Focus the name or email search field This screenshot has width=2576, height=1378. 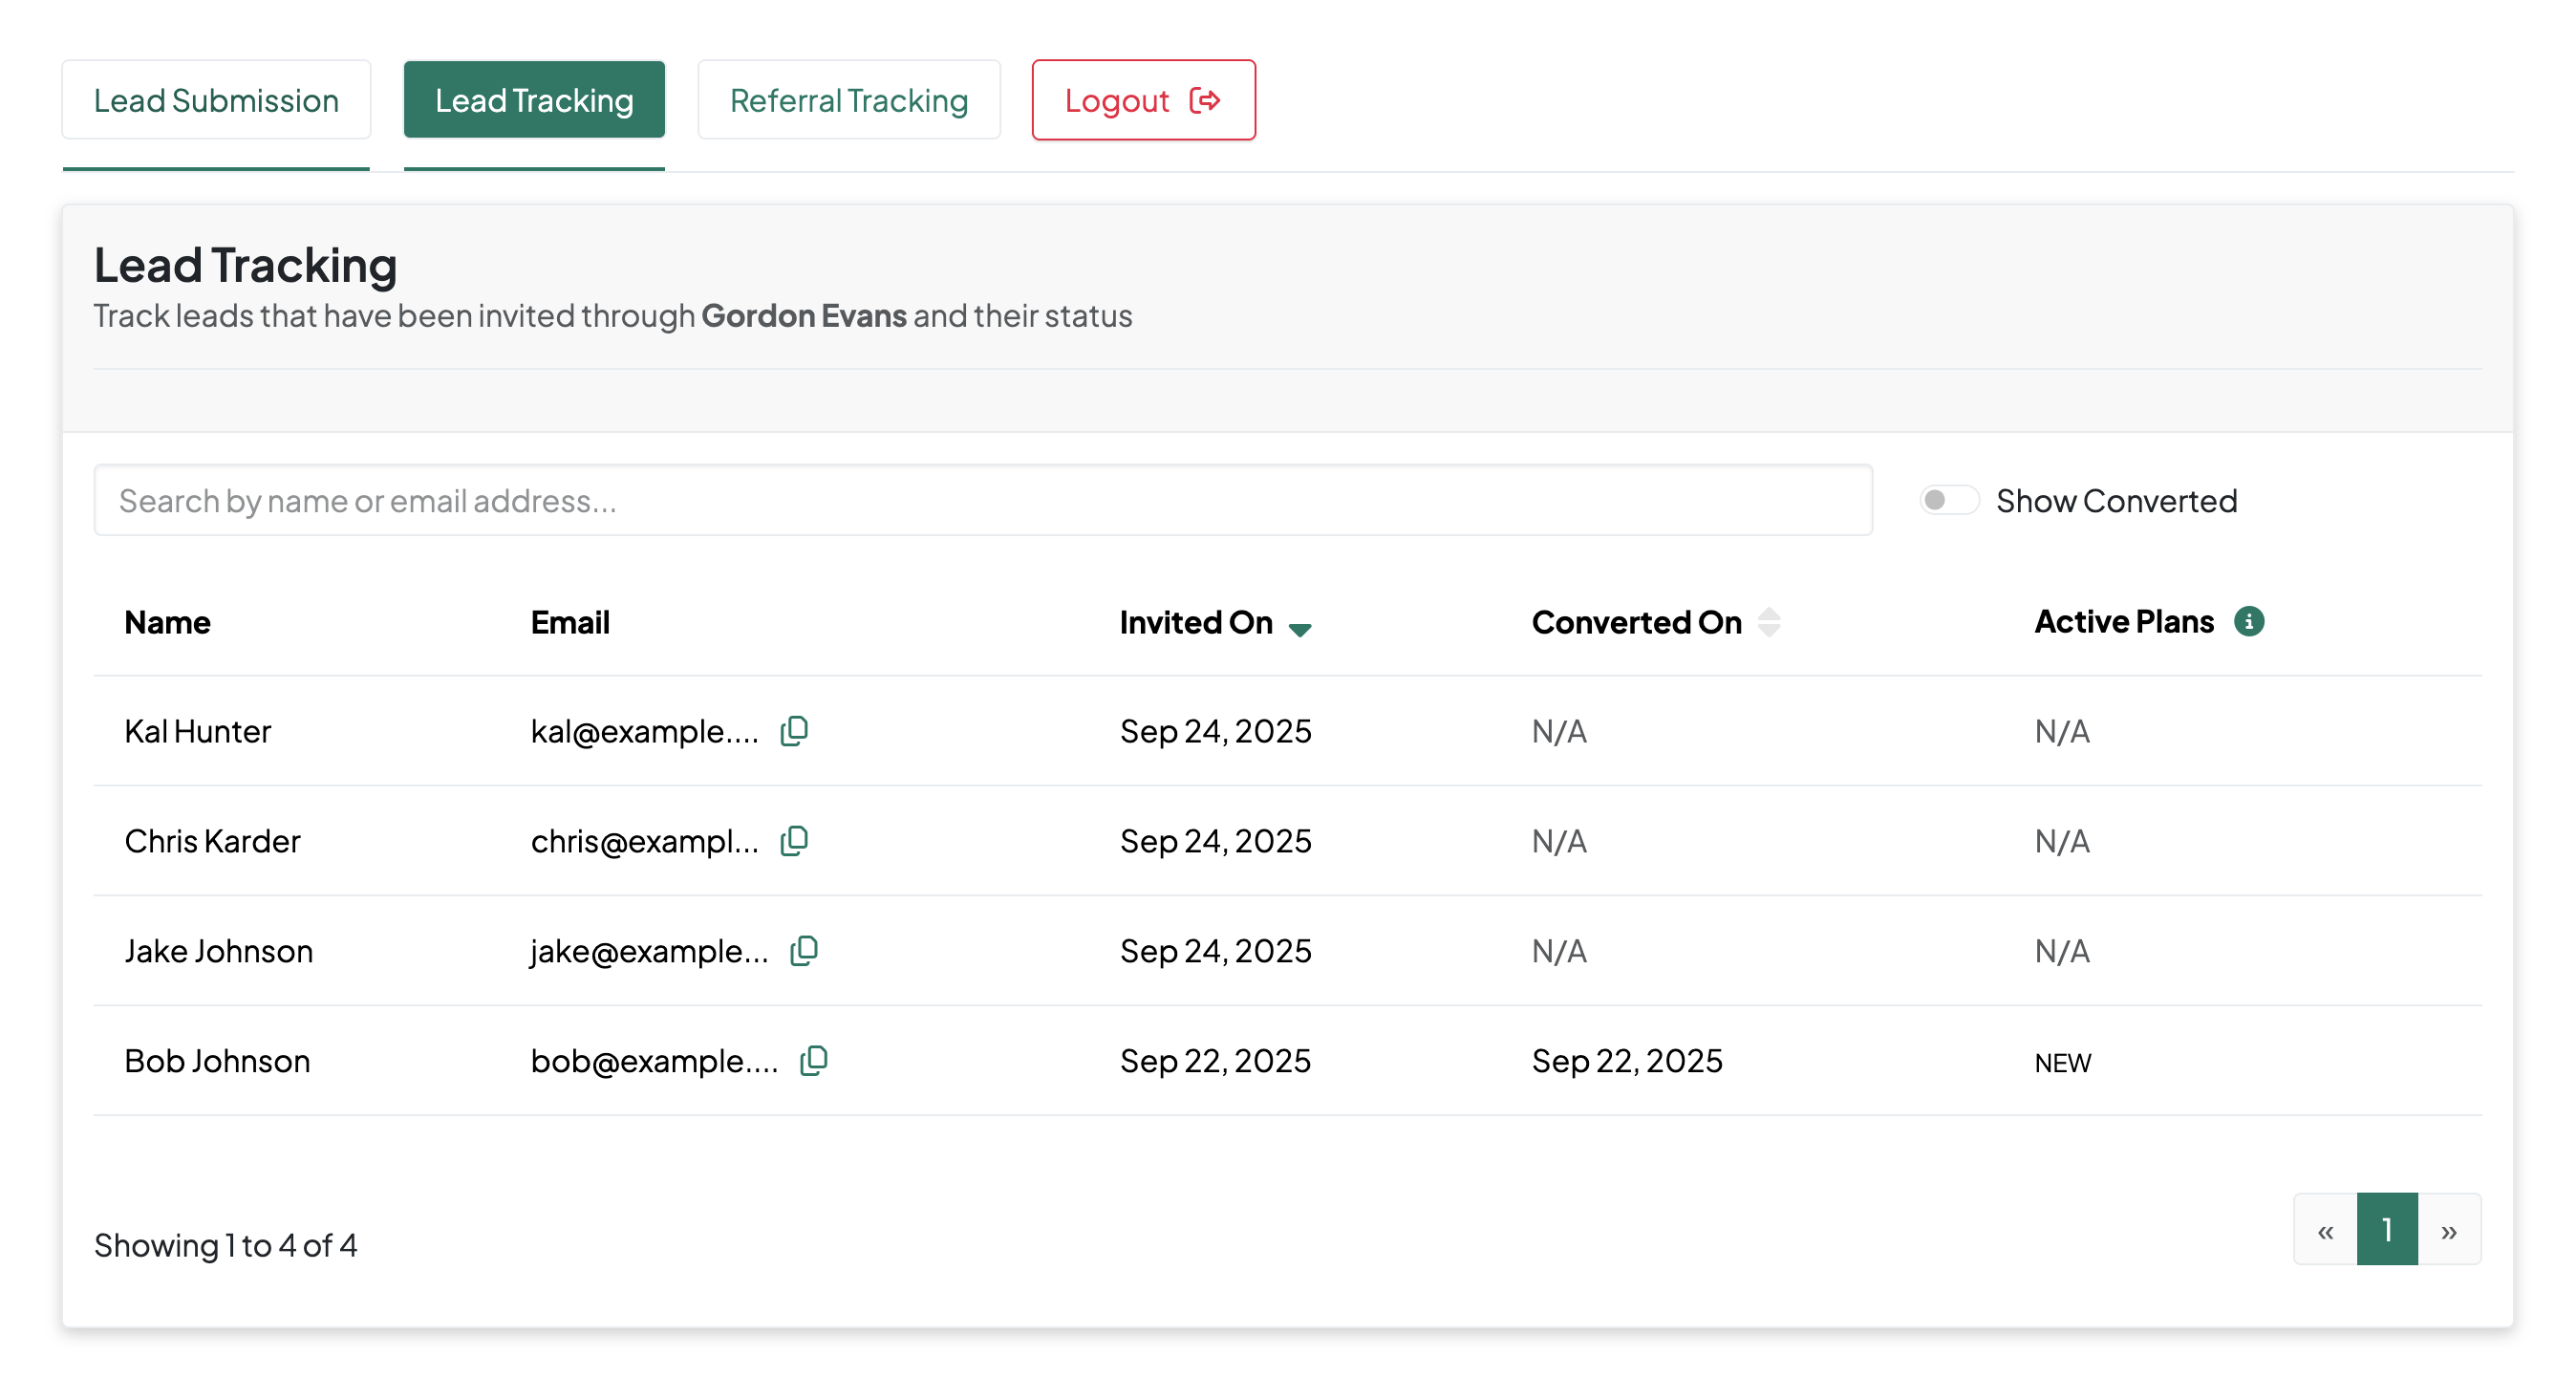coord(982,500)
